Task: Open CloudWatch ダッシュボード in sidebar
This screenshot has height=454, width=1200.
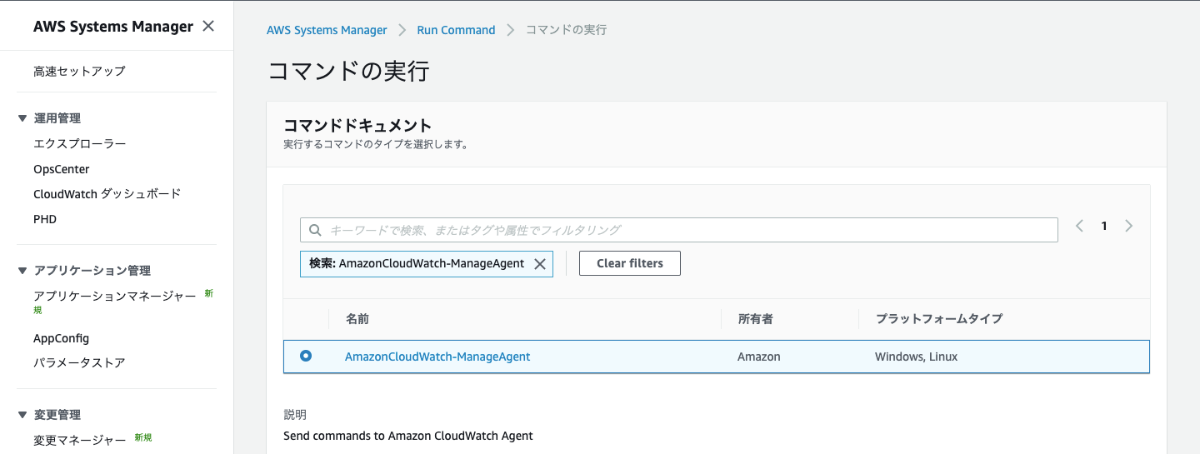Action: coord(107,194)
